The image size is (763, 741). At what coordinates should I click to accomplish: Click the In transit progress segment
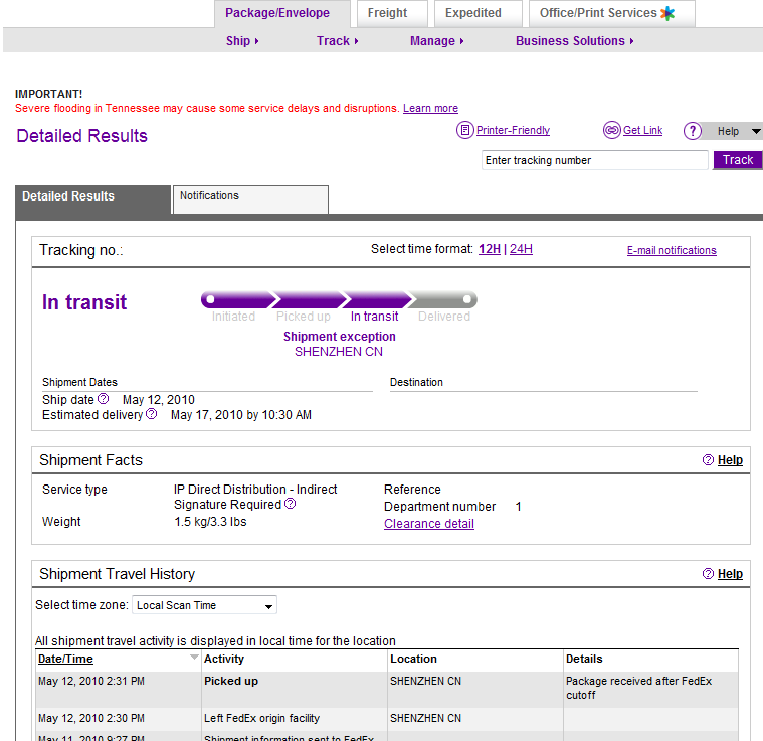(377, 300)
